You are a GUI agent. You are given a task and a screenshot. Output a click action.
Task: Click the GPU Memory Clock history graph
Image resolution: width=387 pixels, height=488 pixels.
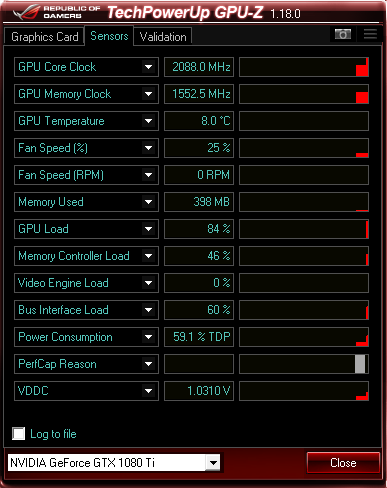pyautogui.click(x=304, y=94)
